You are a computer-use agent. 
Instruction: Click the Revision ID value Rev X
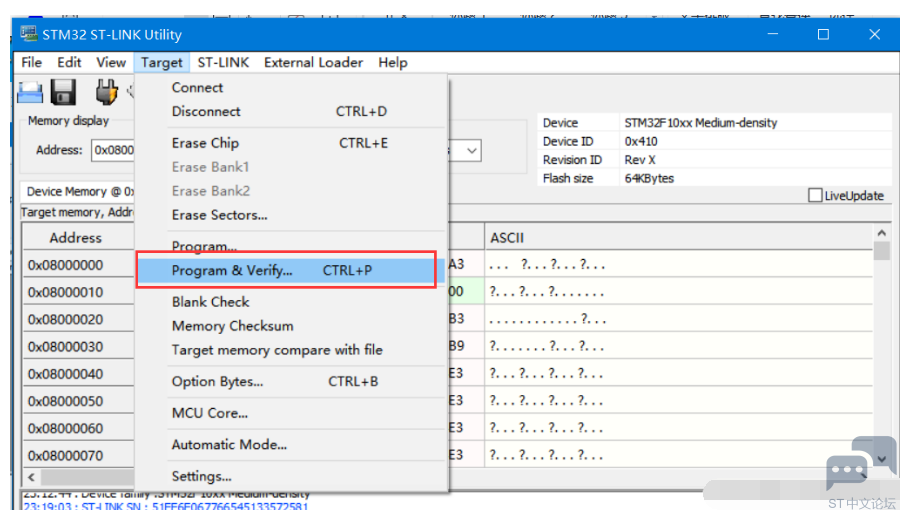pyautogui.click(x=640, y=160)
